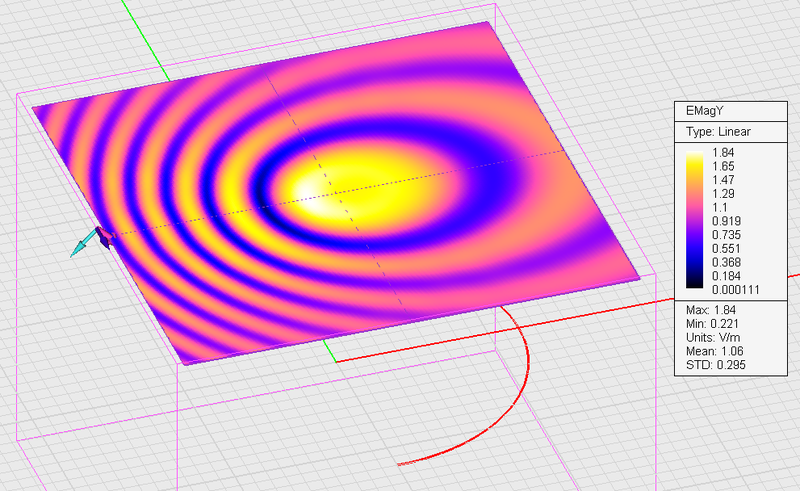Click the 'Type: Linear' legend label
800x491 pixels.
(718, 132)
